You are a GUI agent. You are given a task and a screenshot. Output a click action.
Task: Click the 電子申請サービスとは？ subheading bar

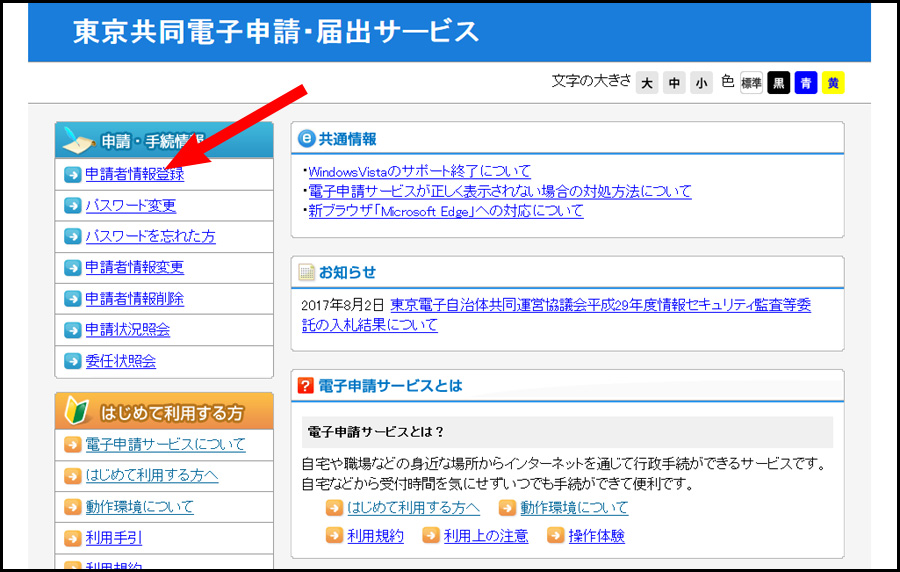[x=567, y=432]
